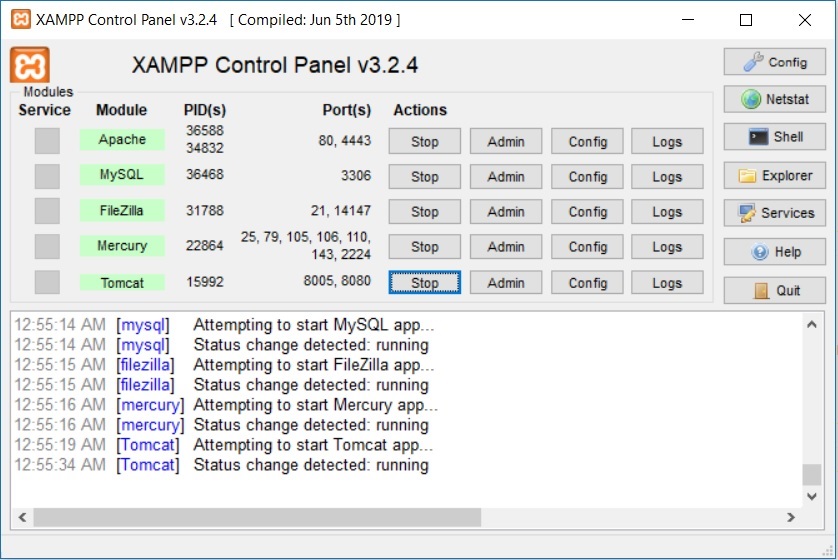838x560 pixels.
Task: Stop the Mercury module
Action: (424, 247)
